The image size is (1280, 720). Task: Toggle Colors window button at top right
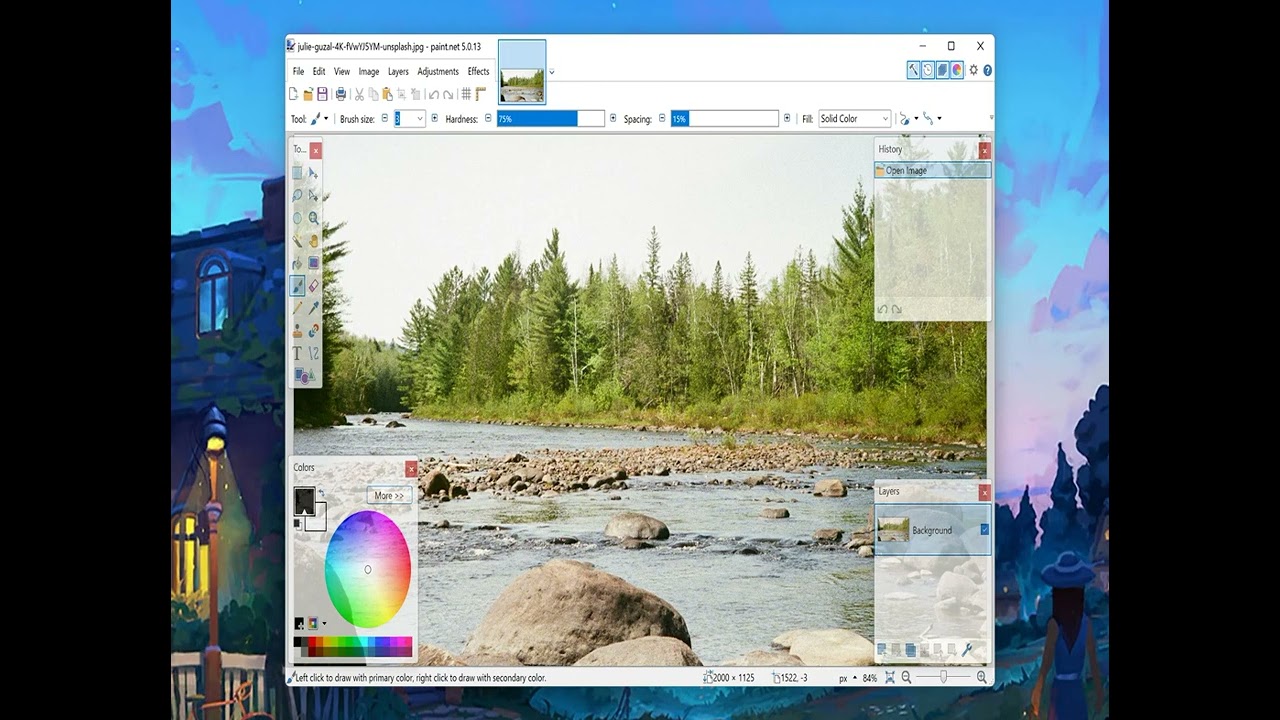tap(957, 70)
